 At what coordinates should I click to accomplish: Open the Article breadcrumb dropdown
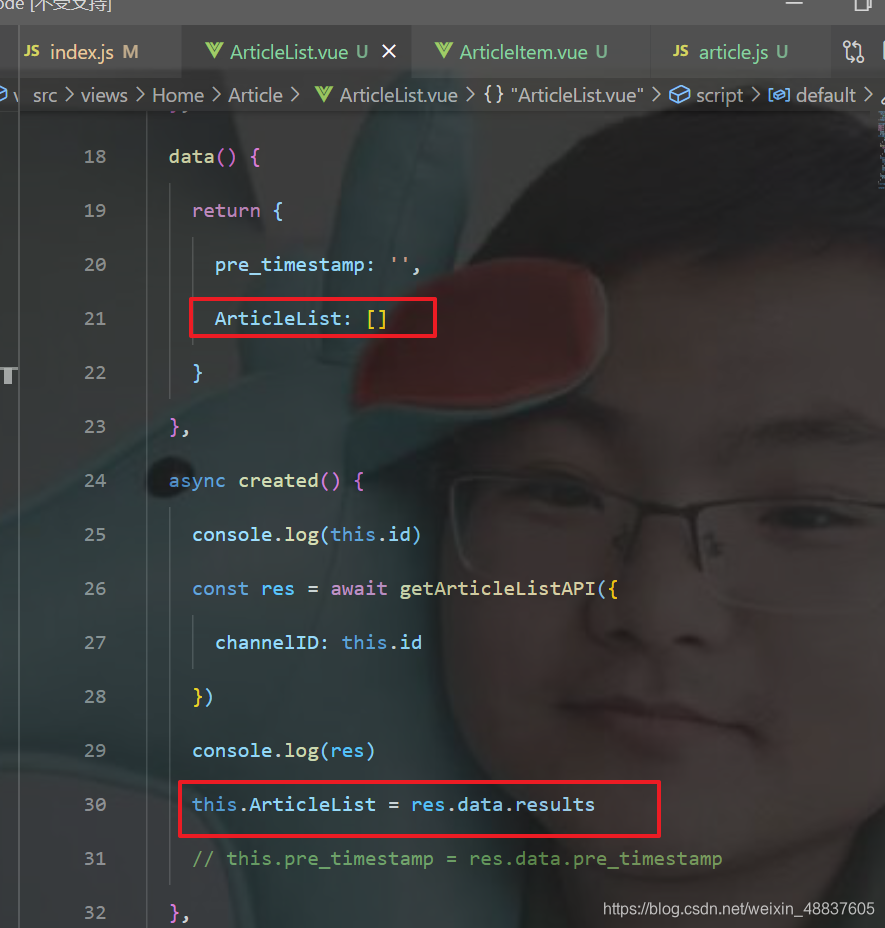pyautogui.click(x=255, y=95)
